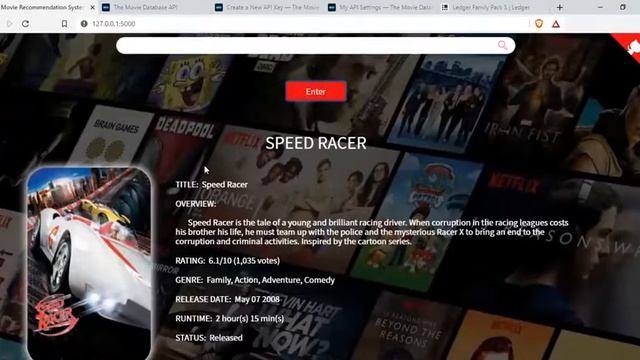View site information icon beside URL
This screenshot has height=360, width=640.
coord(84,24)
